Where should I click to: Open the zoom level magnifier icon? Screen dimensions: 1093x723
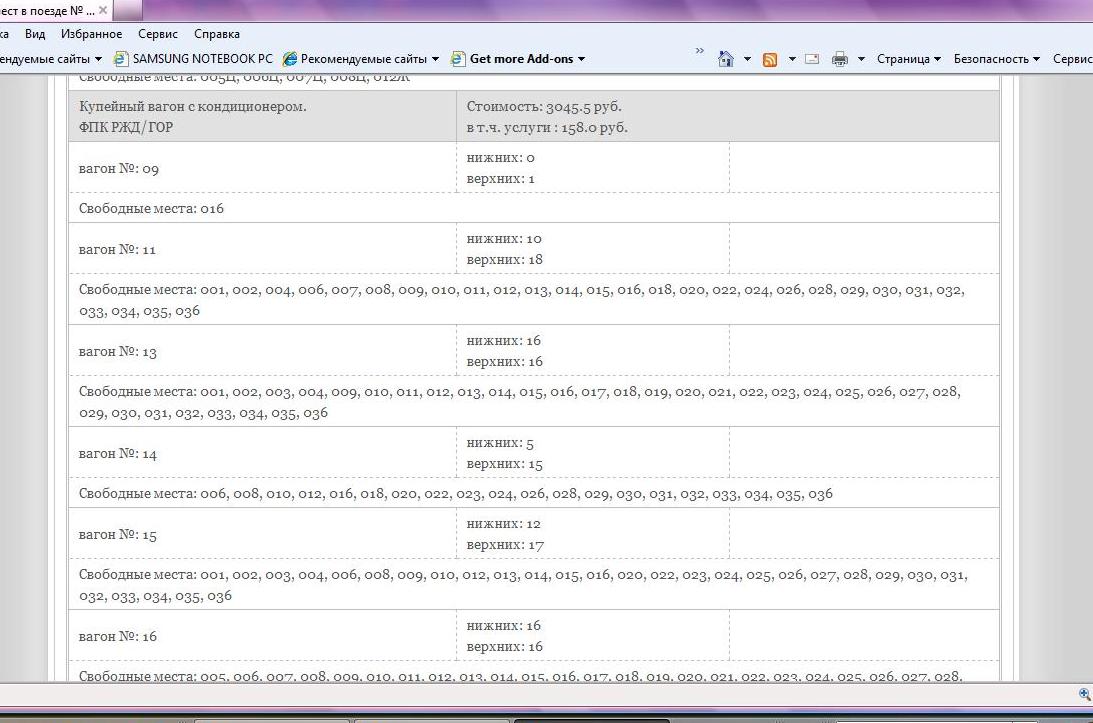(x=1084, y=694)
